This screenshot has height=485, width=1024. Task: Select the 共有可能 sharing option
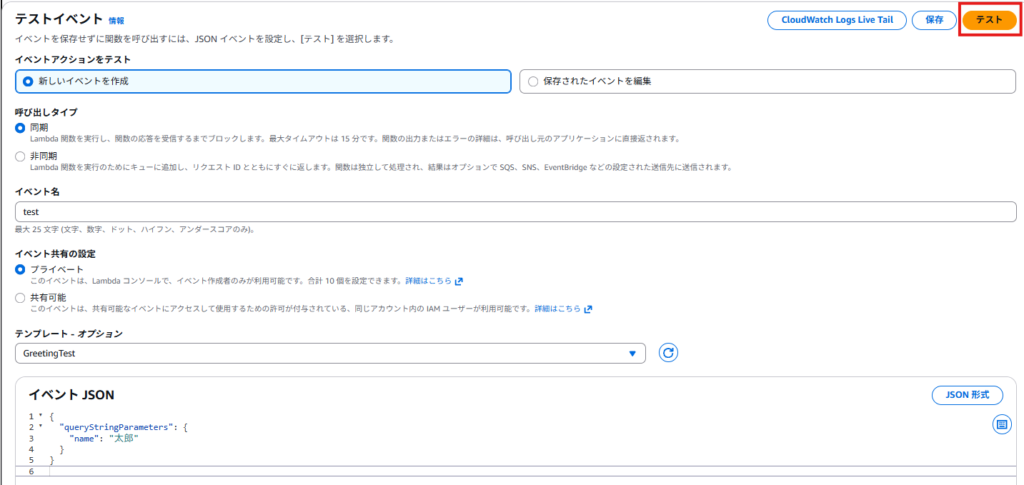click(20, 298)
